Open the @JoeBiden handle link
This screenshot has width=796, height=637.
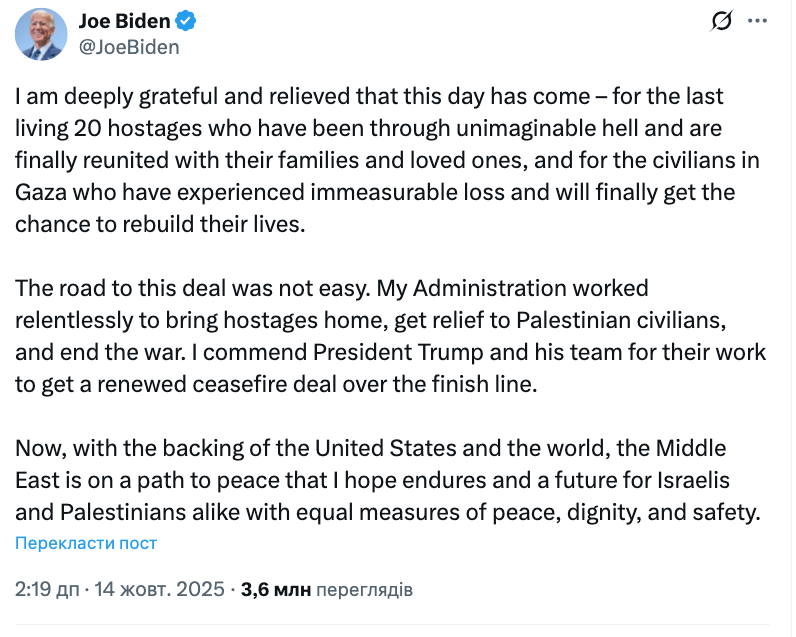(x=129, y=46)
